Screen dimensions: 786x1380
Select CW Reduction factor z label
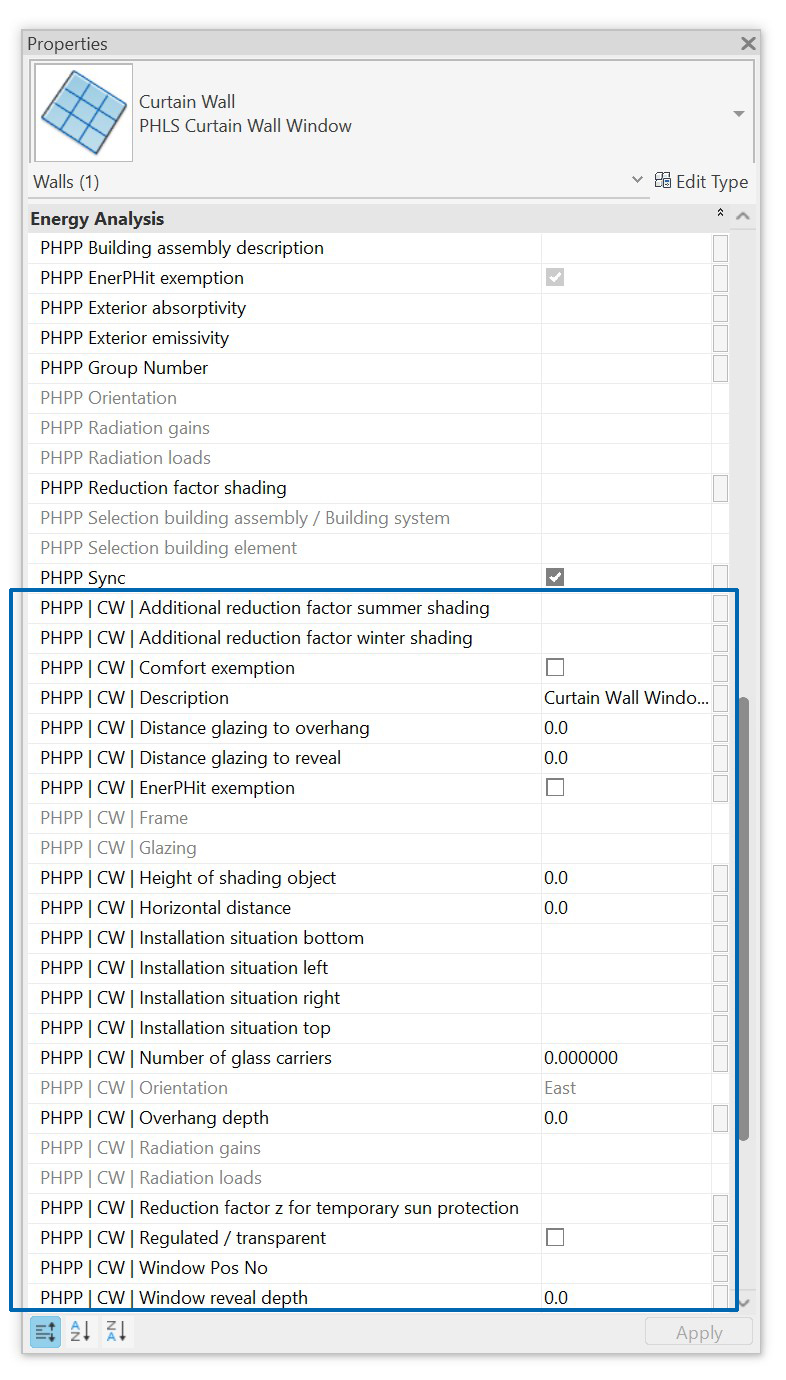click(x=279, y=1208)
